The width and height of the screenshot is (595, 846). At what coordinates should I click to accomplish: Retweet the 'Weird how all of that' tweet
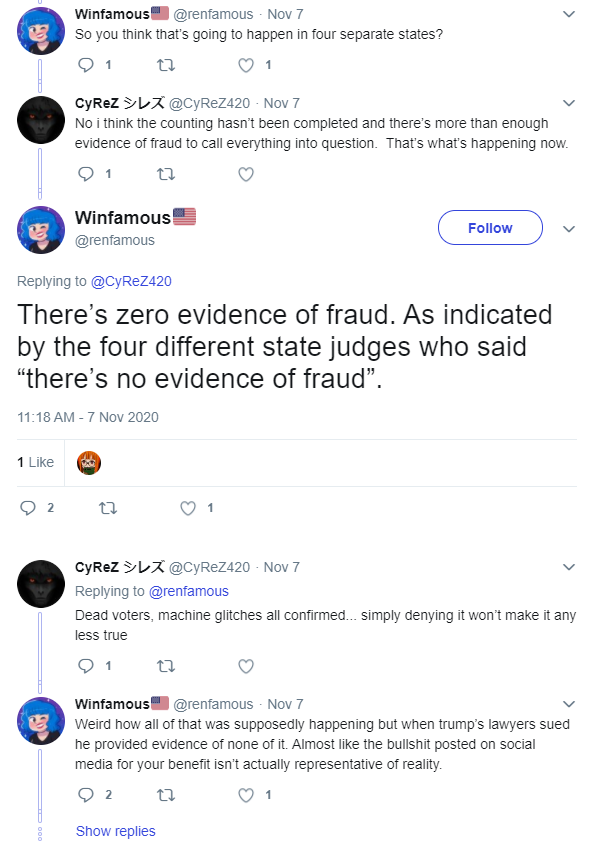[166, 795]
